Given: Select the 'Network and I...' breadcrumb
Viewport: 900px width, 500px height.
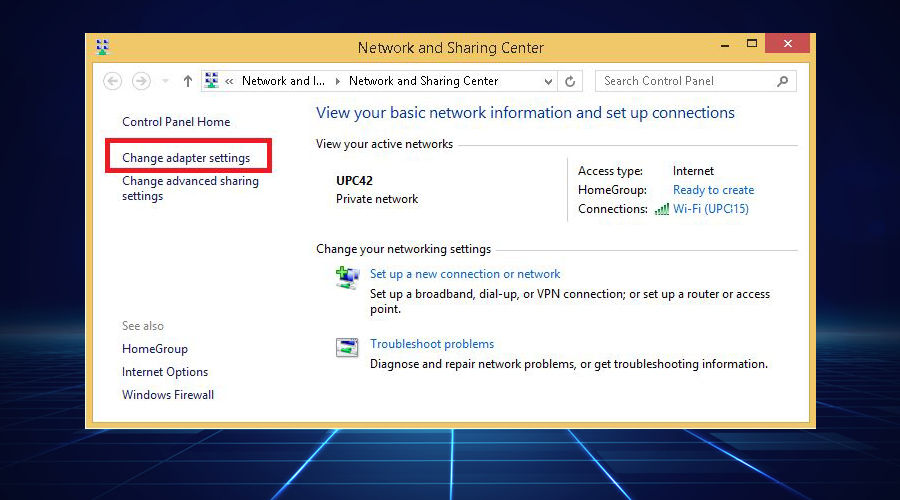Looking at the screenshot, I should (x=283, y=81).
